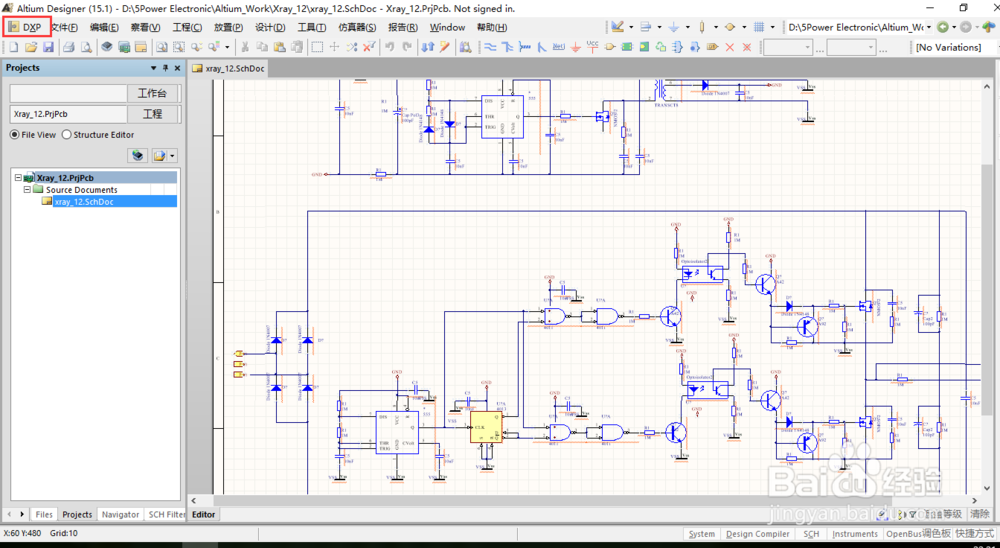
Task: Click the 清除 clear button
Action: click(981, 514)
